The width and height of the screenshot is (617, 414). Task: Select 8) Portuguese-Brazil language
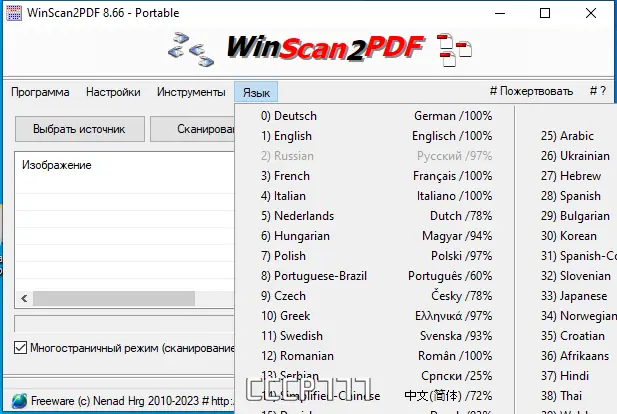[x=375, y=276]
